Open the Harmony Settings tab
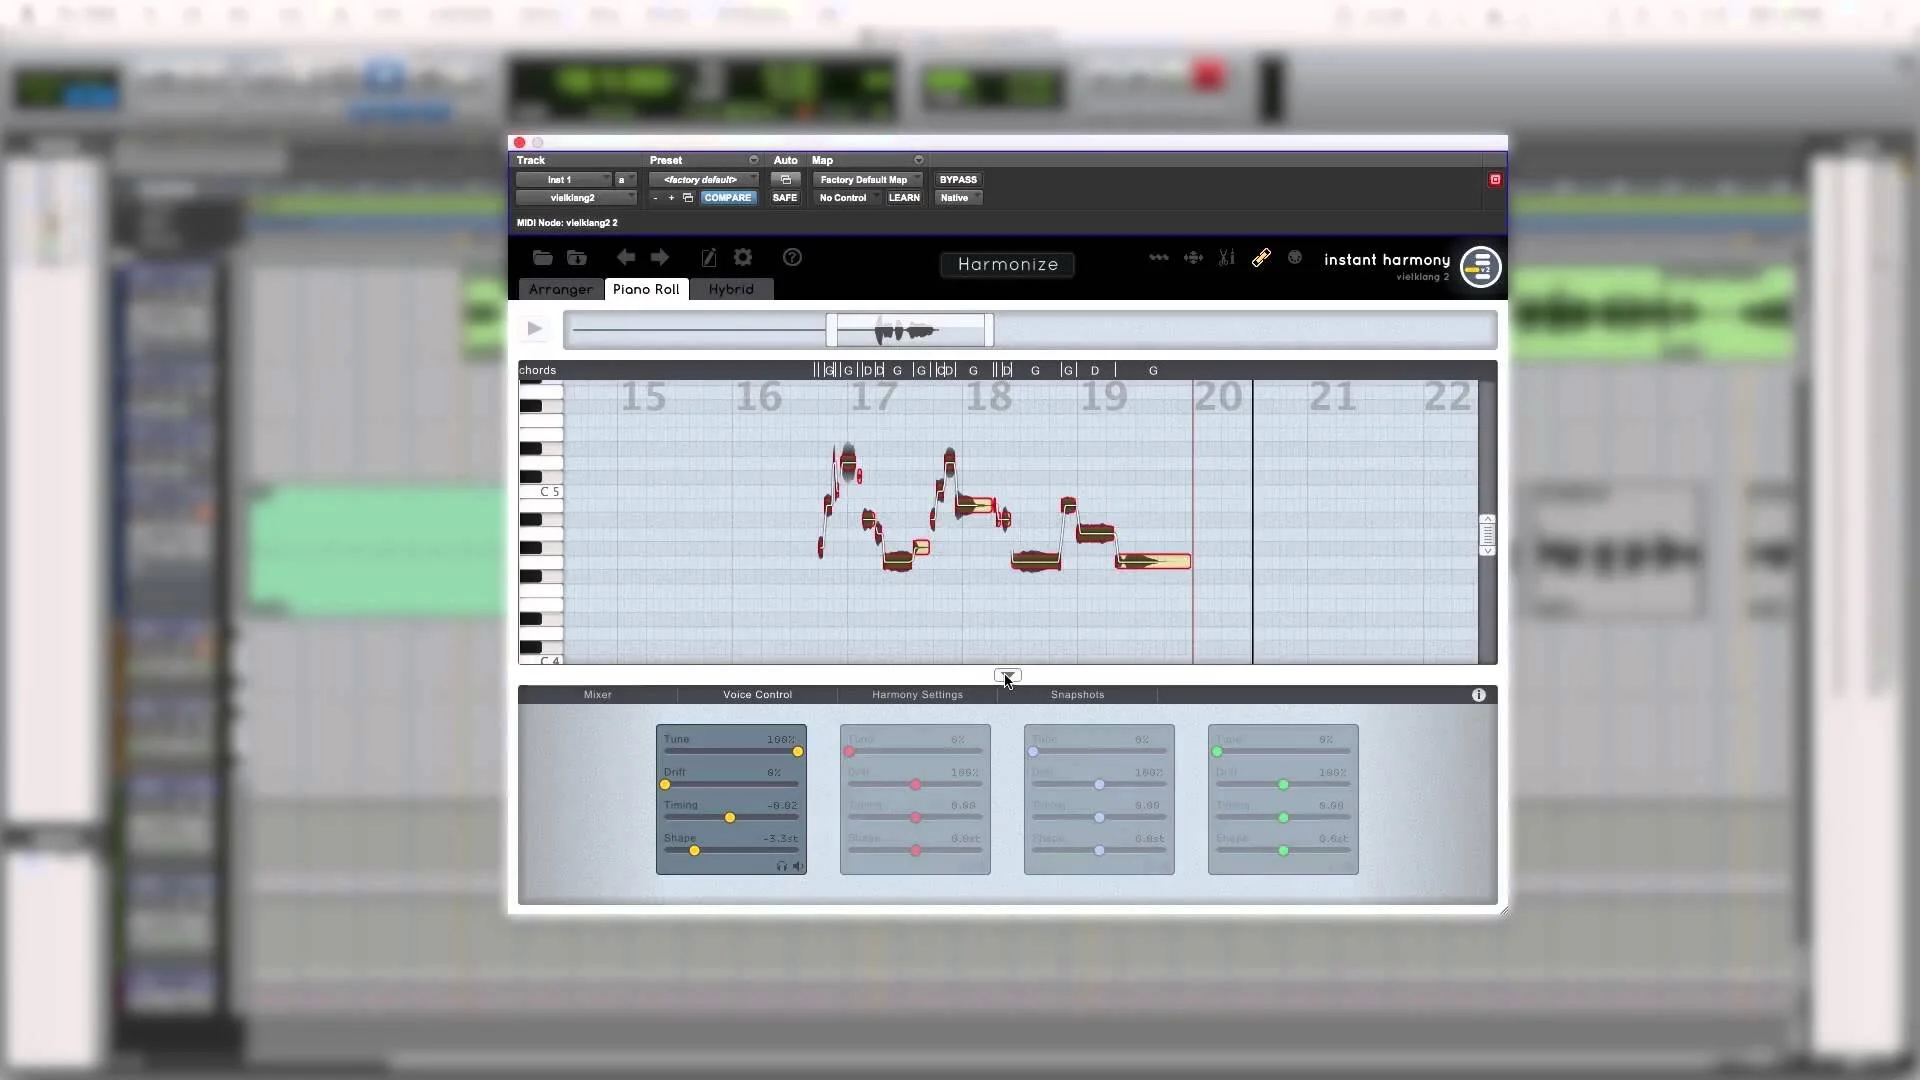Screen dimensions: 1920x1080 917,695
